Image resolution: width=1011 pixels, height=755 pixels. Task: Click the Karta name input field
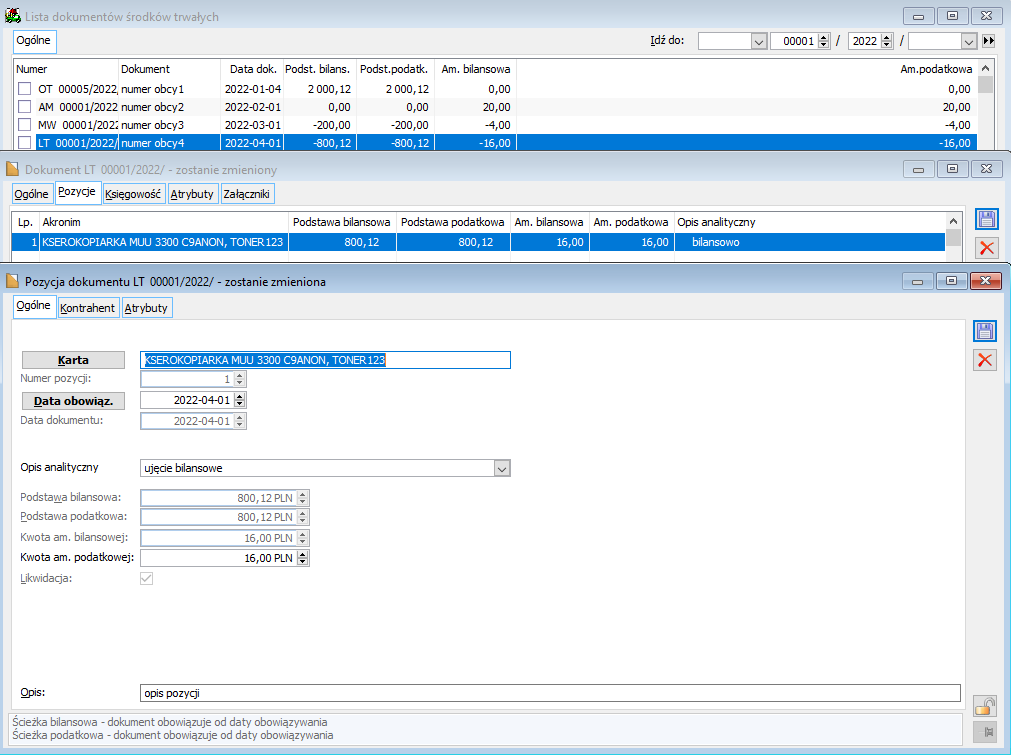(325, 360)
